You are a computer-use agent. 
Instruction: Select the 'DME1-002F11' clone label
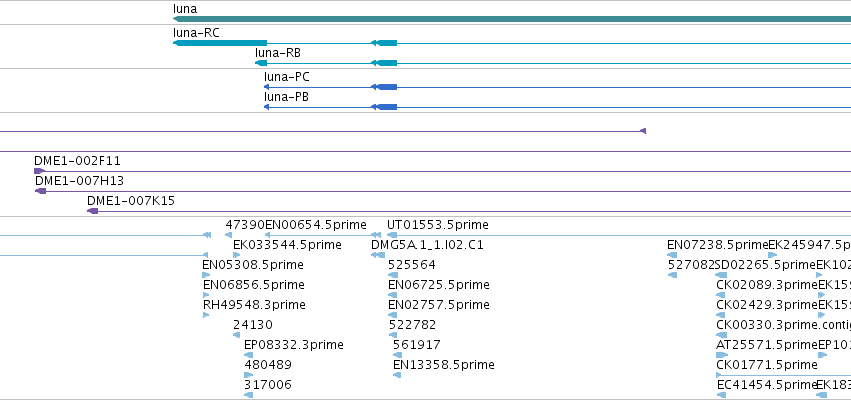pos(77,161)
